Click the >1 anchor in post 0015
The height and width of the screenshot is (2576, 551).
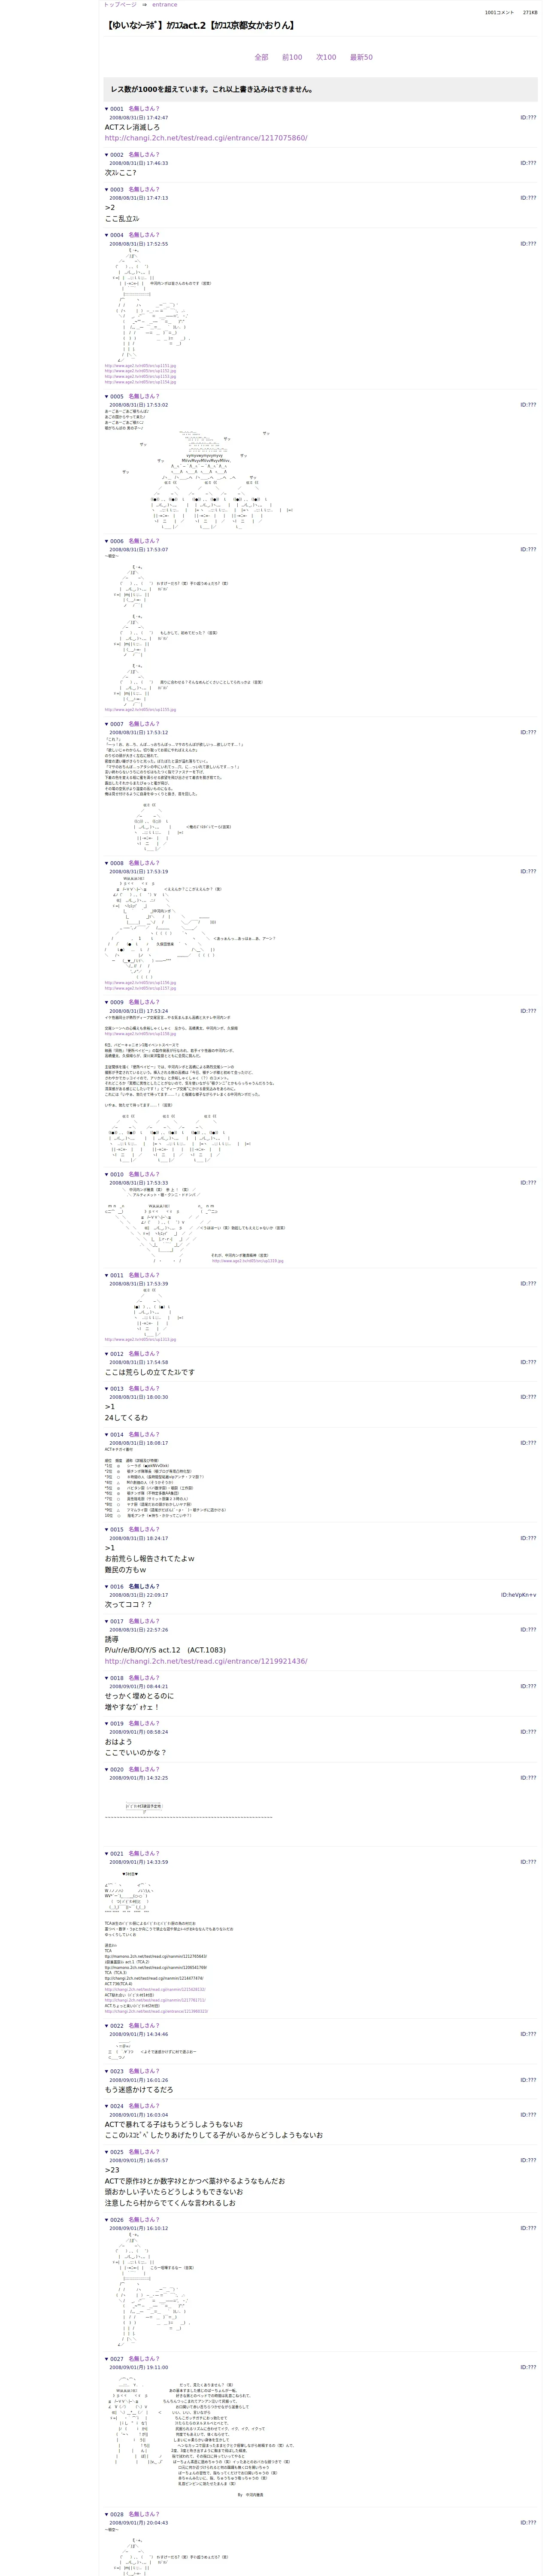point(110,1548)
